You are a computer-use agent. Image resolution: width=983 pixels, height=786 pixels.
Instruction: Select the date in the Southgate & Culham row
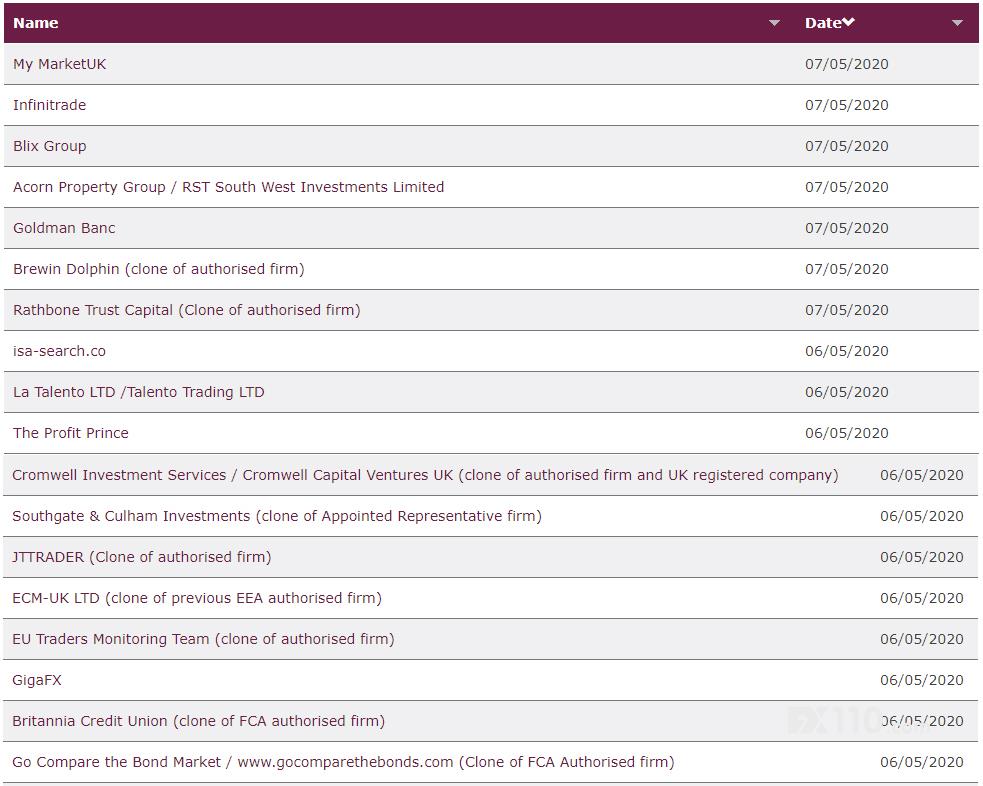922,516
